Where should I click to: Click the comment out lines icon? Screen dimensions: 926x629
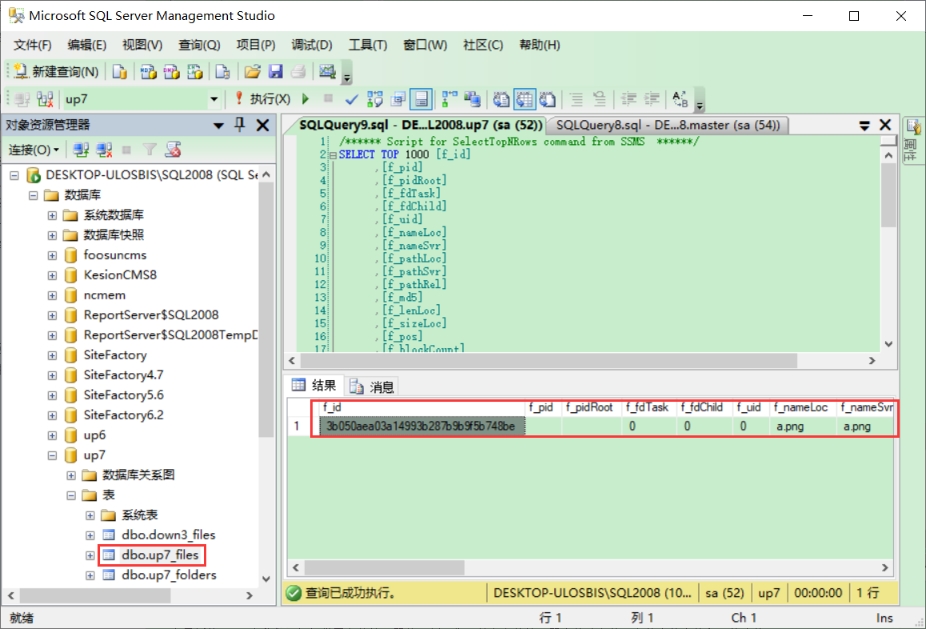576,99
